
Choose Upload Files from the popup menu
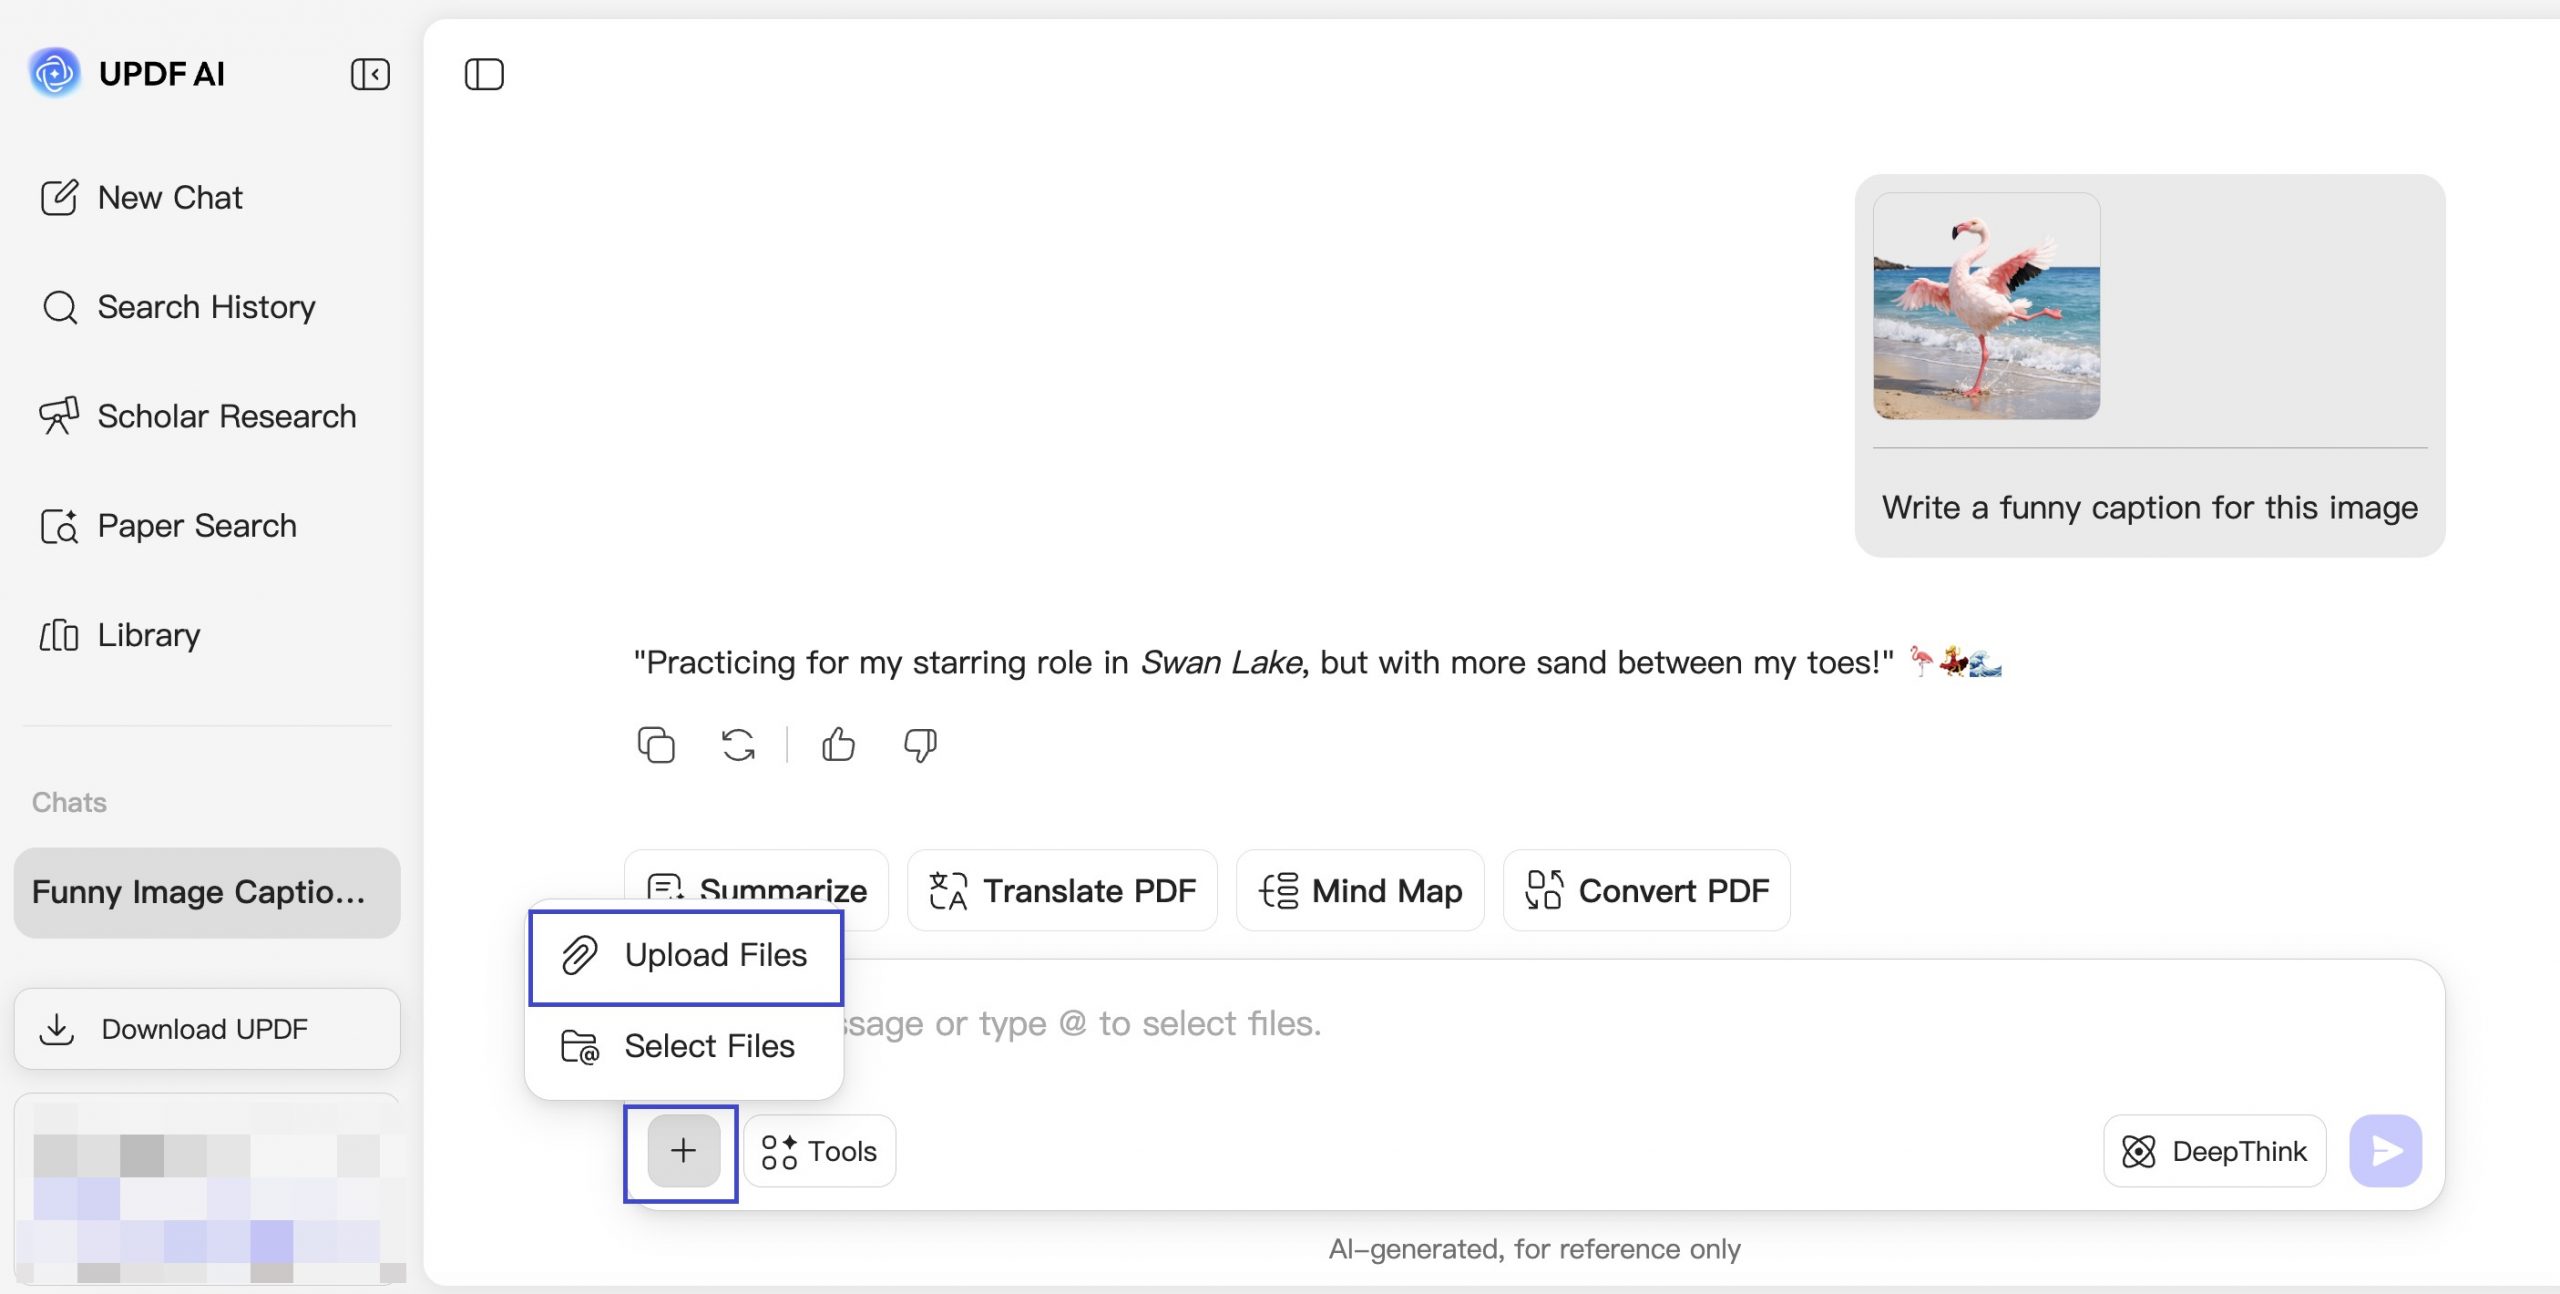[686, 957]
